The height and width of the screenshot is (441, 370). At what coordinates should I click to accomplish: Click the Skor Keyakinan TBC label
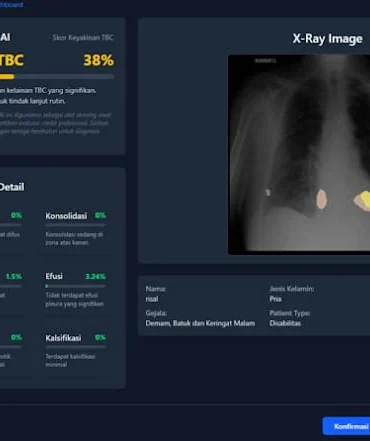tap(83, 38)
